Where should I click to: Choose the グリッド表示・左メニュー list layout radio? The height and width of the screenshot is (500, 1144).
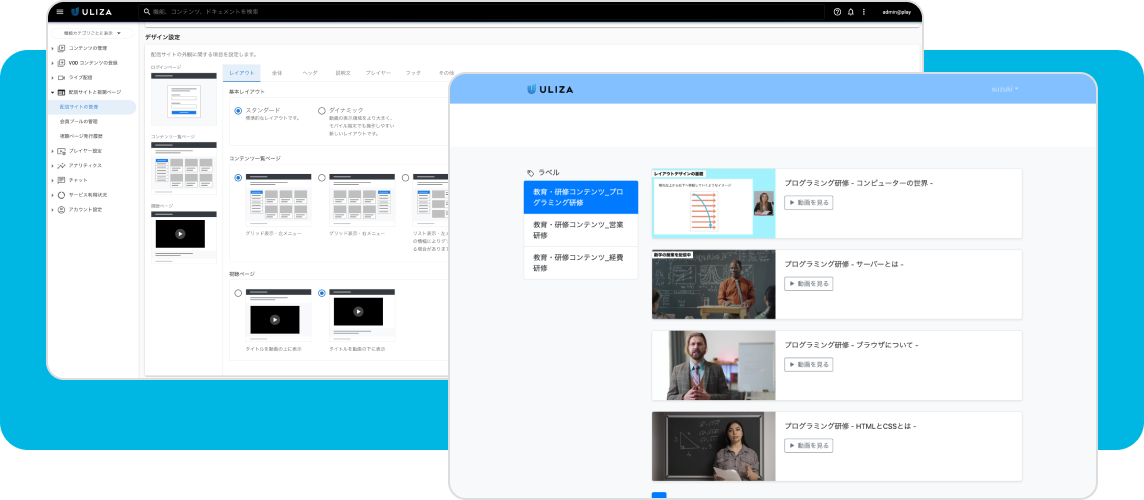point(238,177)
